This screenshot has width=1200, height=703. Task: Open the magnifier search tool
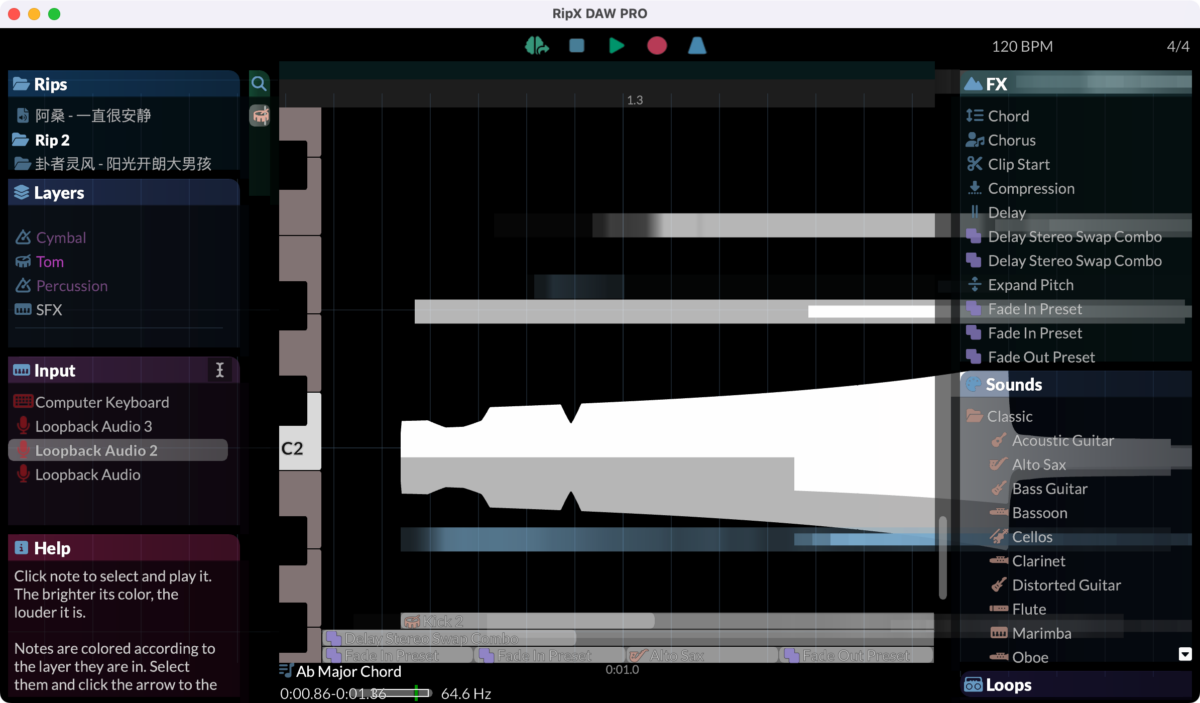(x=259, y=84)
